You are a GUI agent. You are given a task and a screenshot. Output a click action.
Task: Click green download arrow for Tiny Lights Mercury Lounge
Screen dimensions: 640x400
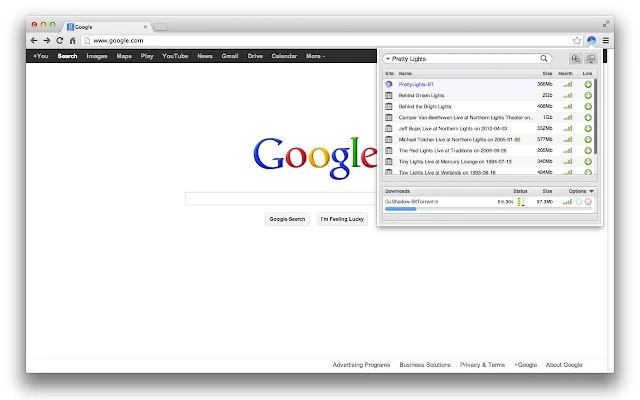pos(588,162)
